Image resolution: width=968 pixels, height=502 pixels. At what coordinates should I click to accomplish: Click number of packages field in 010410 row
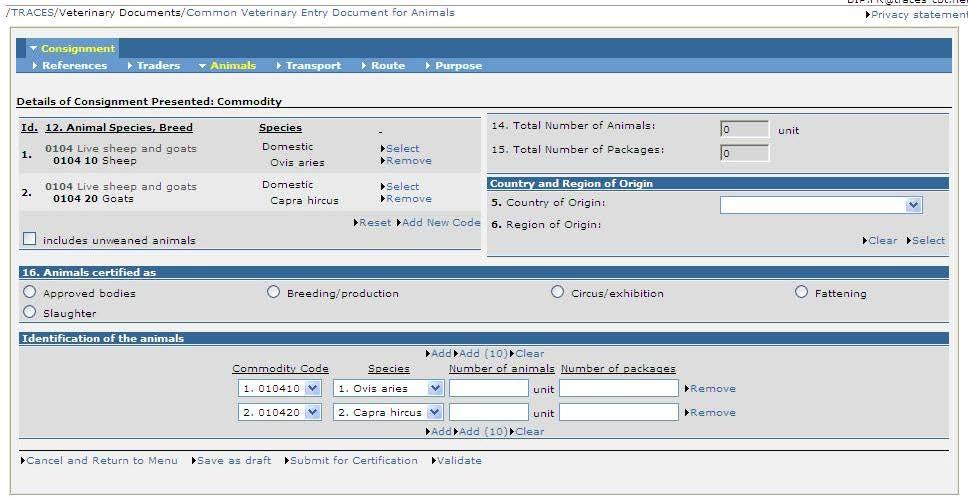click(619, 388)
